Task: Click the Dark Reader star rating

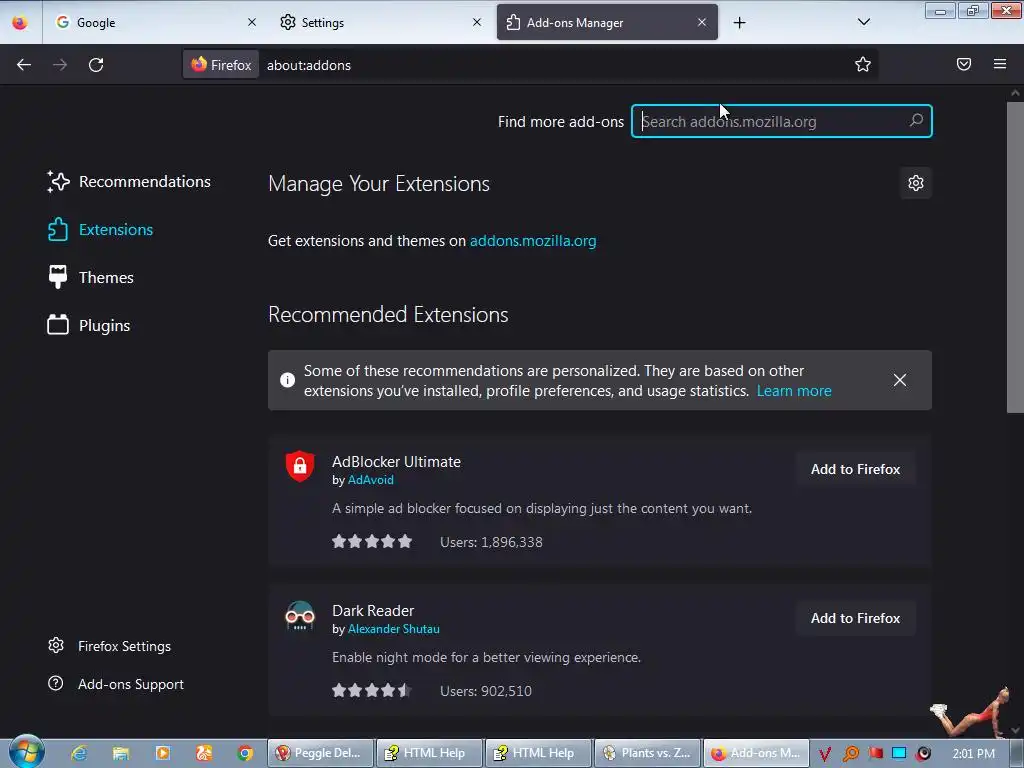Action: coord(372,690)
